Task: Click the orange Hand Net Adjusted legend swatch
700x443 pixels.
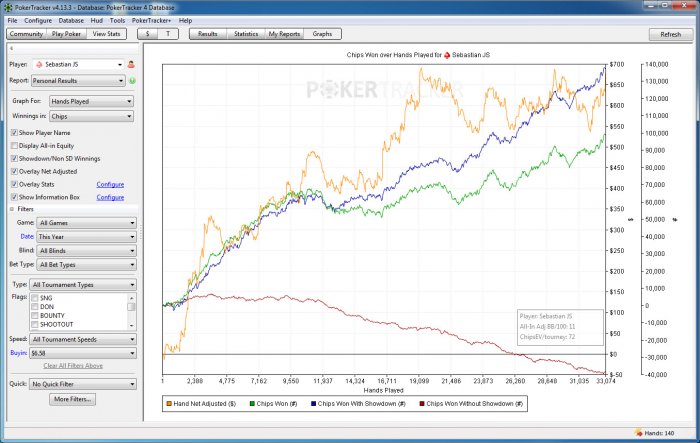Action: (x=169, y=404)
